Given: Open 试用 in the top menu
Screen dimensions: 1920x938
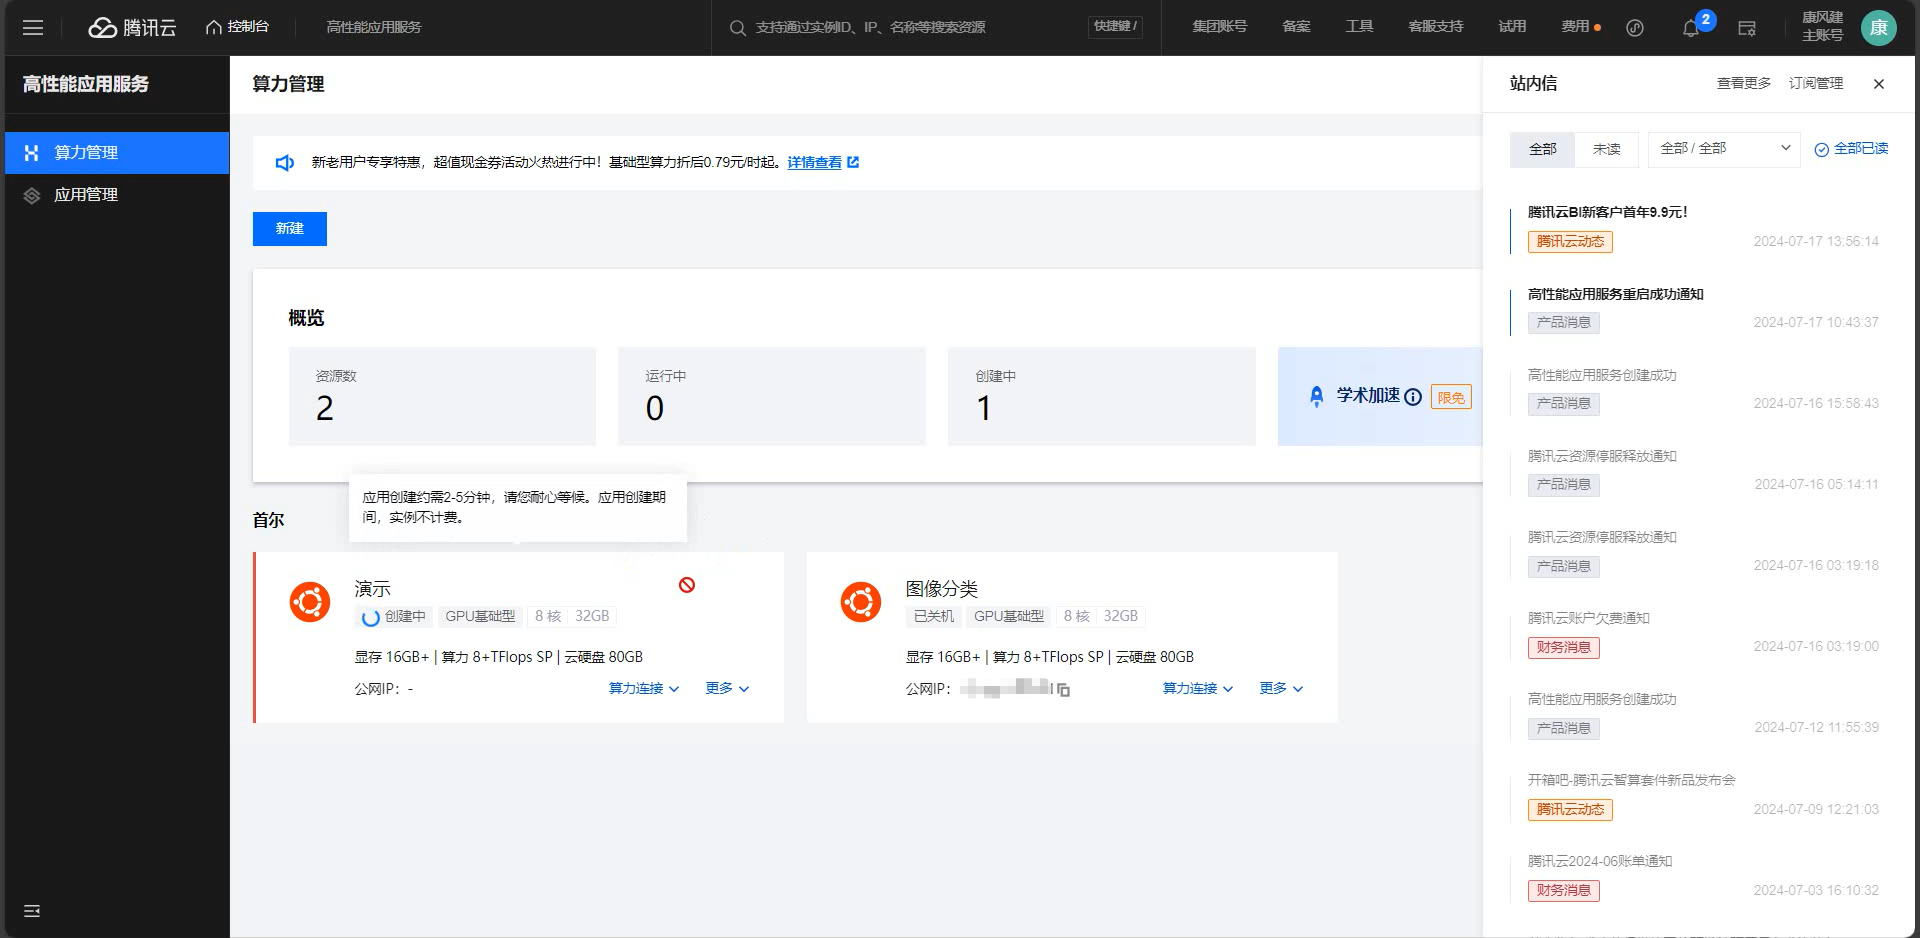Looking at the screenshot, I should tap(1512, 27).
